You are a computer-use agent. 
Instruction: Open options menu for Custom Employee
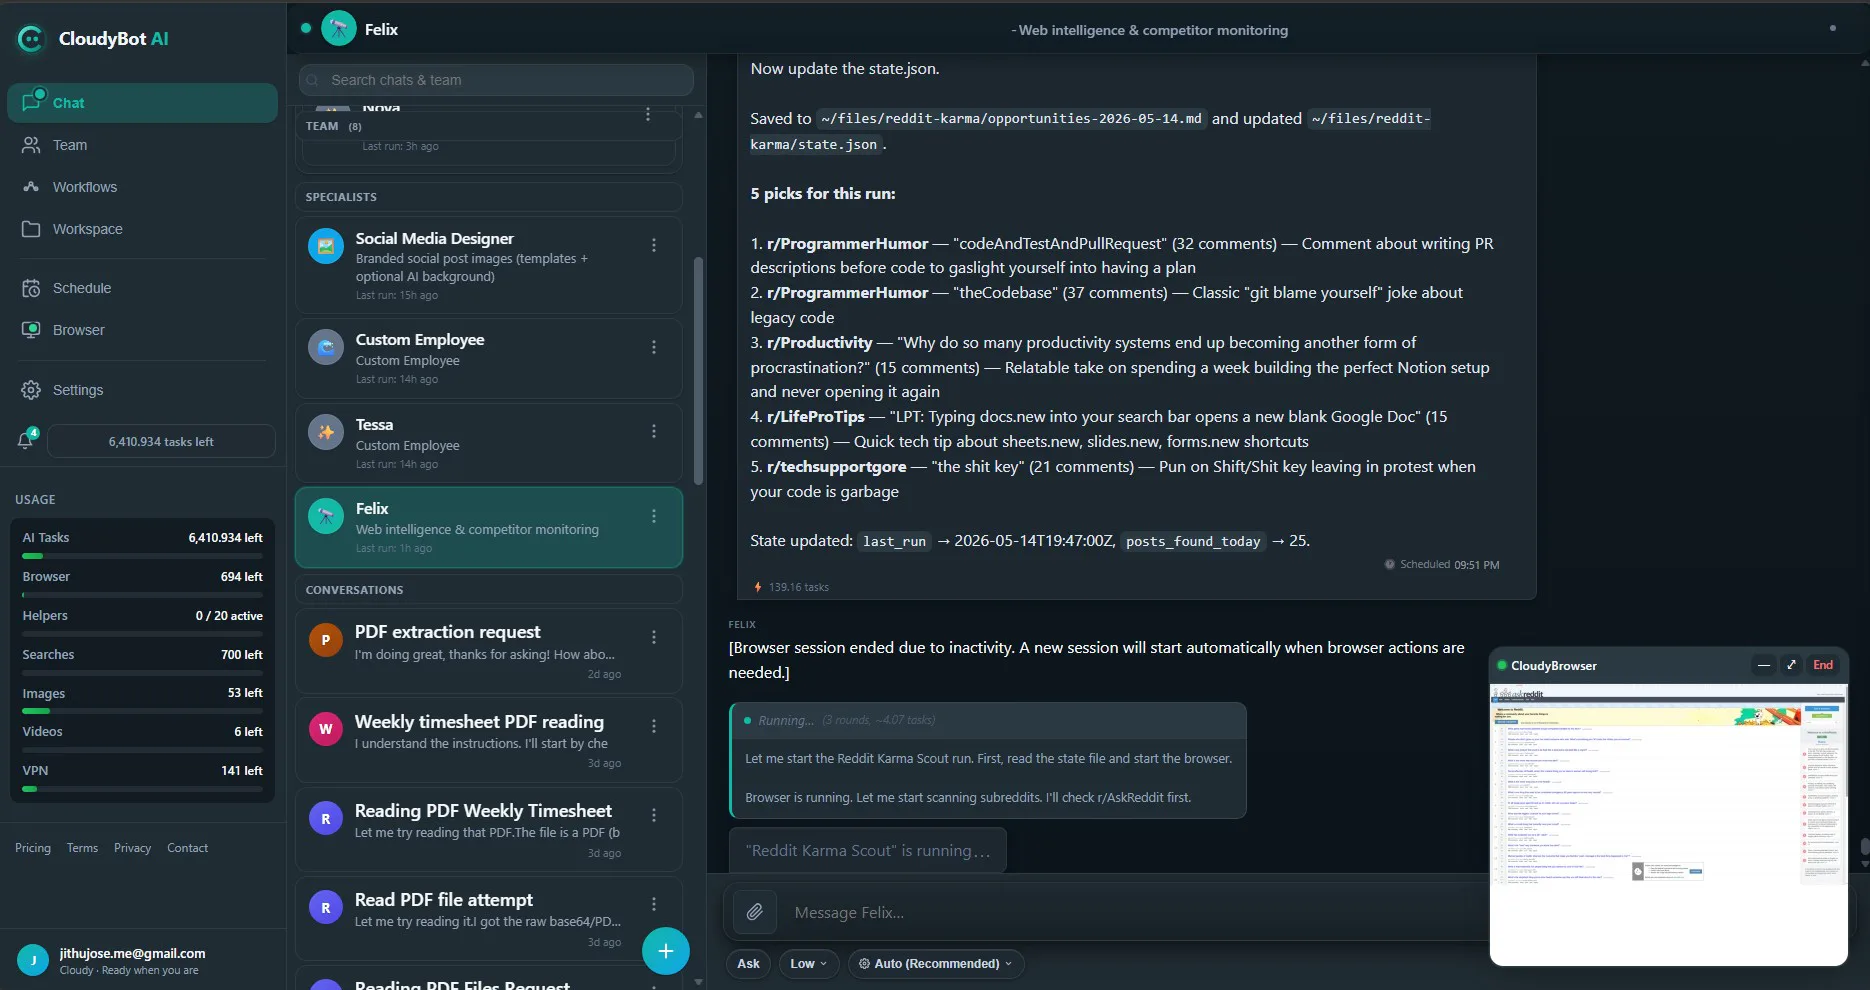654,347
